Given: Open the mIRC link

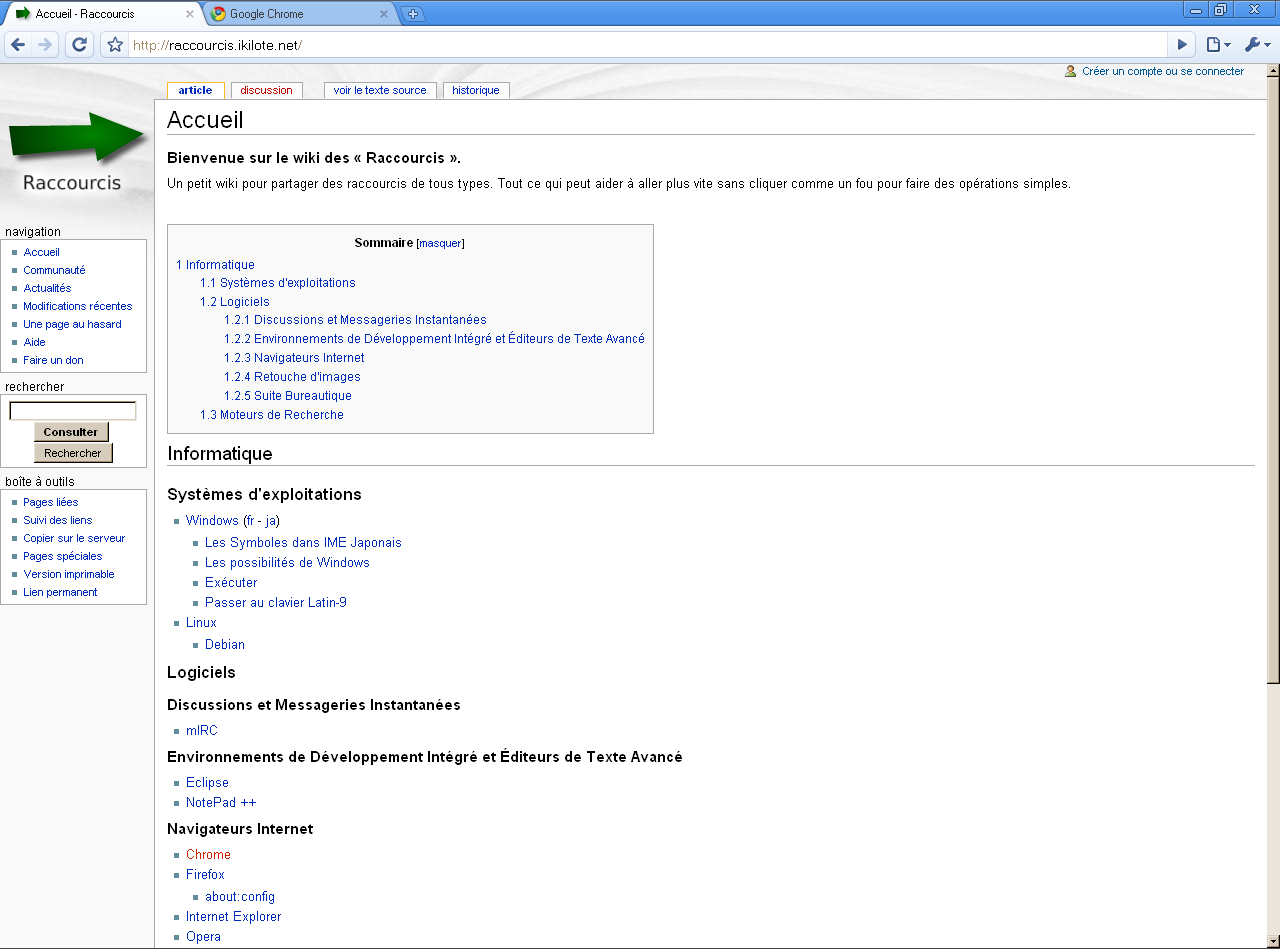Looking at the screenshot, I should point(202,731).
